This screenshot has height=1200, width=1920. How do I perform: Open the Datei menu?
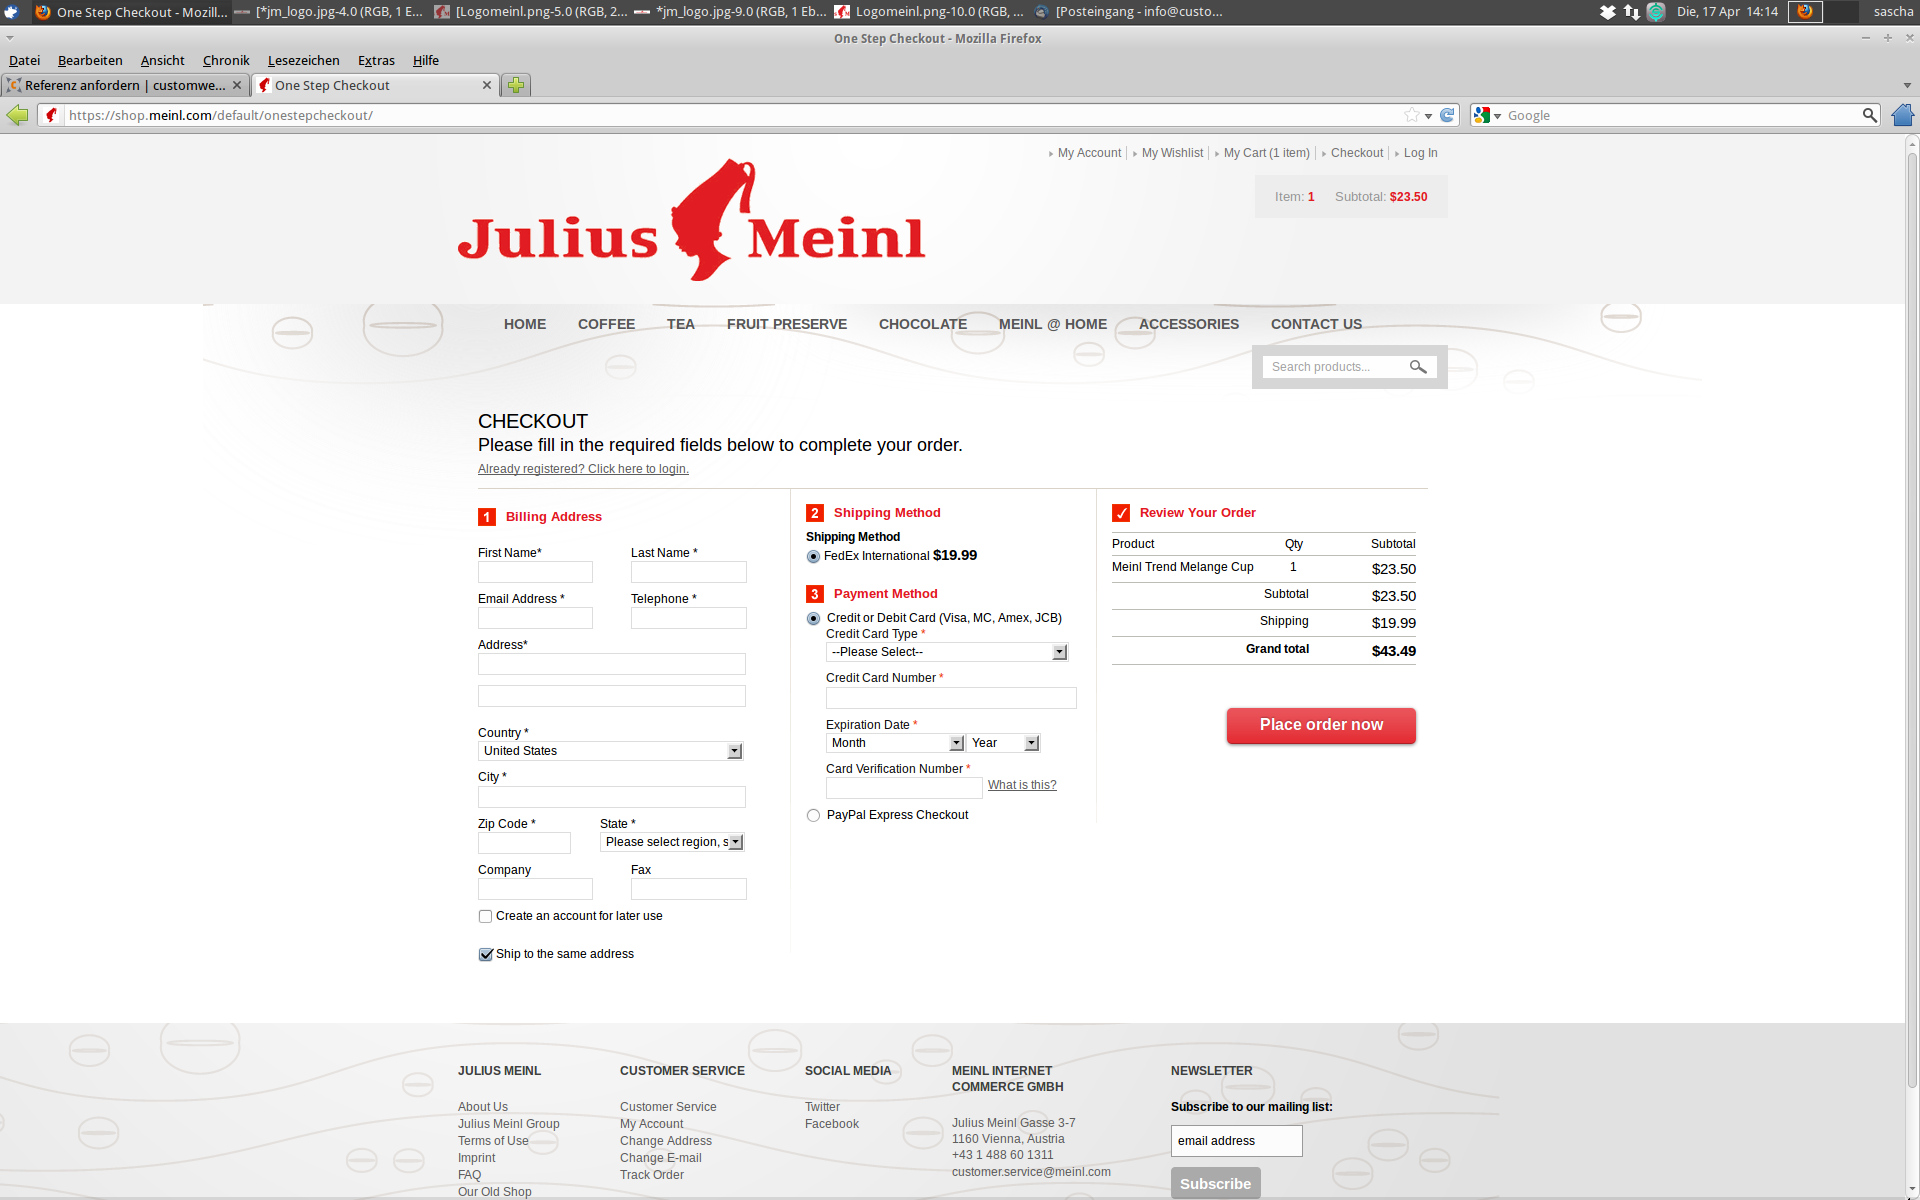point(24,60)
